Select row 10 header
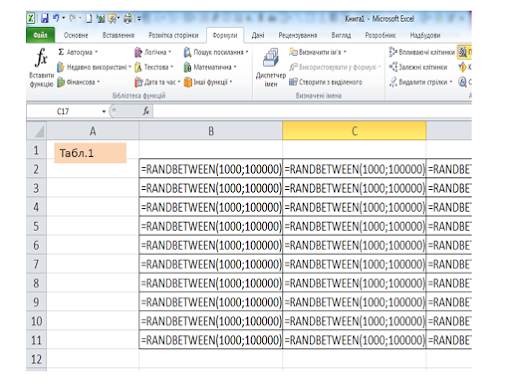Viewport: 510px width, 382px height. pos(36,321)
